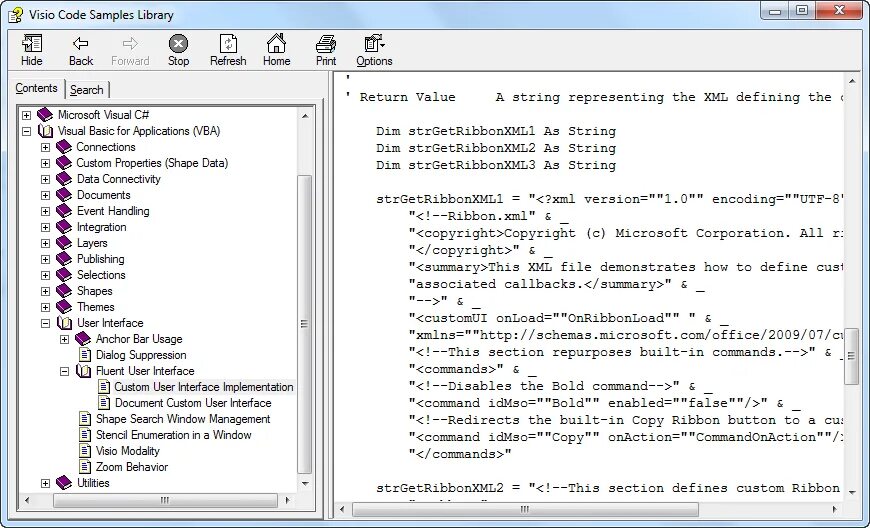Click the Microsoft Visual C# book icon
This screenshot has width=870, height=528.
click(44, 115)
